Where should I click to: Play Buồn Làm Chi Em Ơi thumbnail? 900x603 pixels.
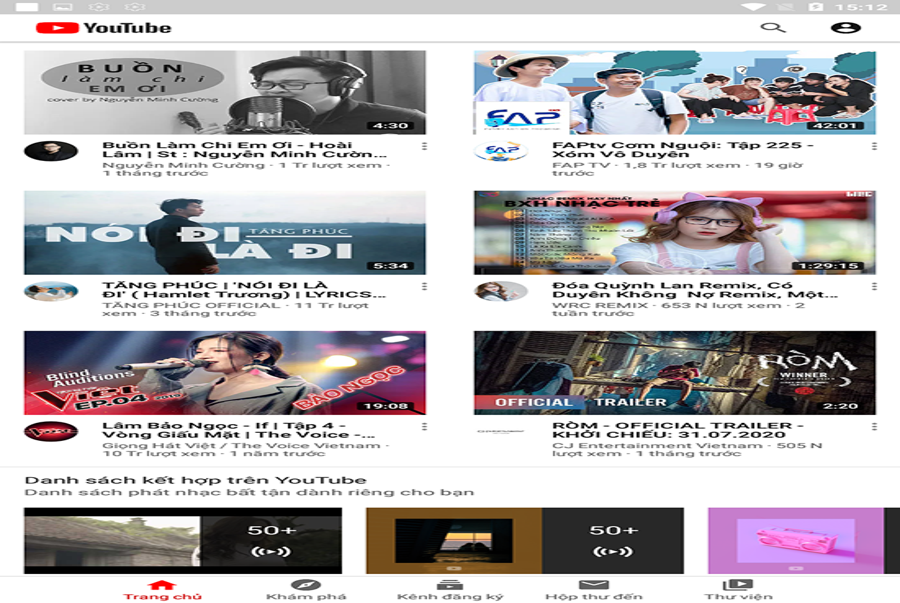pyautogui.click(x=225, y=92)
